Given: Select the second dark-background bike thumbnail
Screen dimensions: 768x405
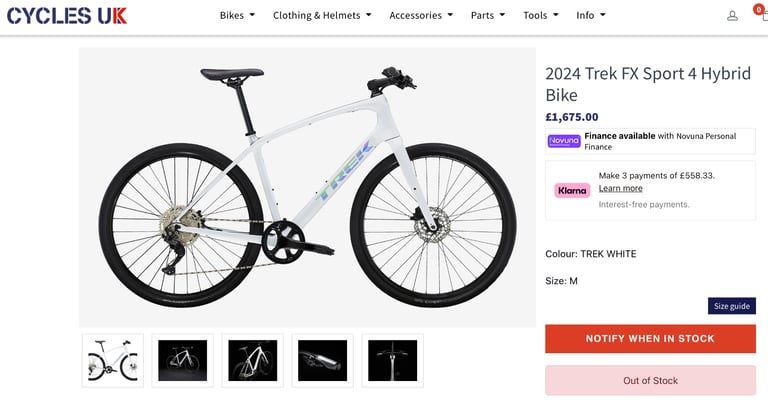Looking at the screenshot, I should click(183, 360).
